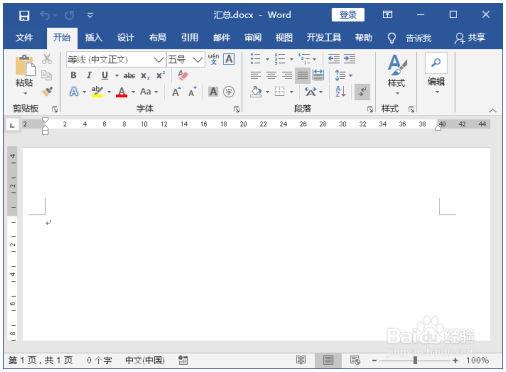
Task: Click the 告诉我 search box
Action: pos(419,38)
